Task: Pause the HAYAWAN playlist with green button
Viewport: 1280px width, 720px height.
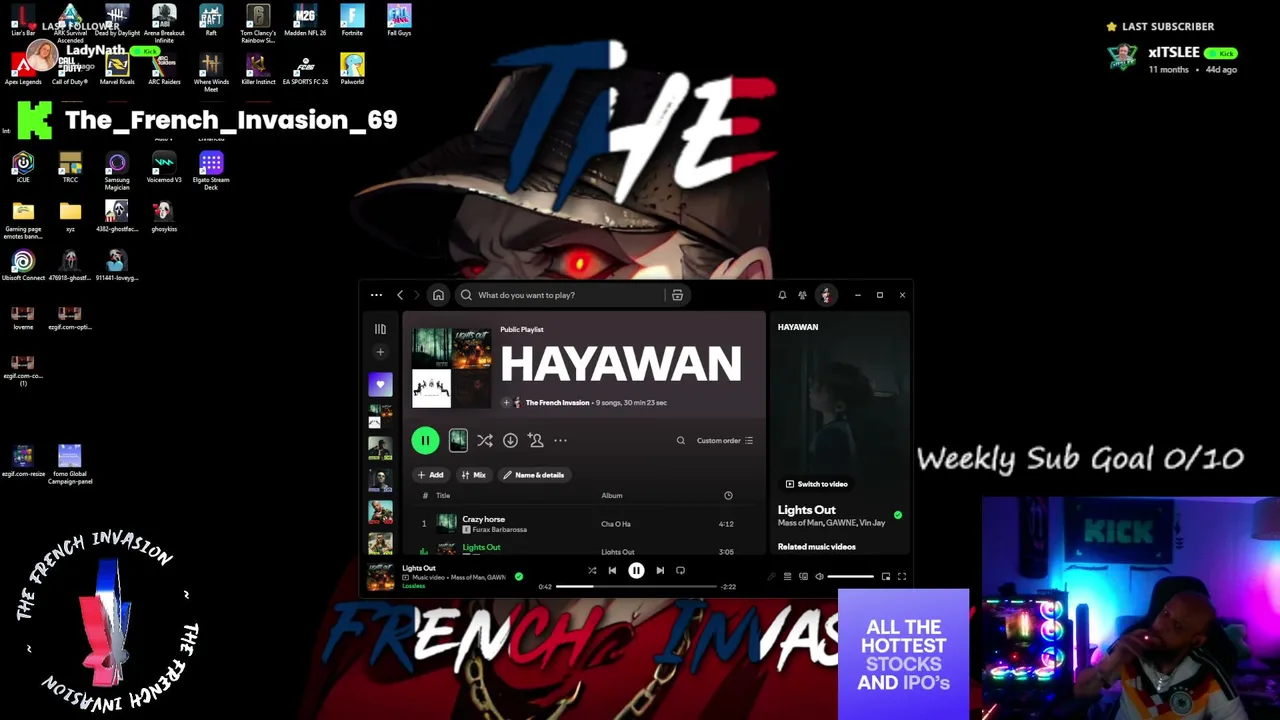Action: coord(425,440)
